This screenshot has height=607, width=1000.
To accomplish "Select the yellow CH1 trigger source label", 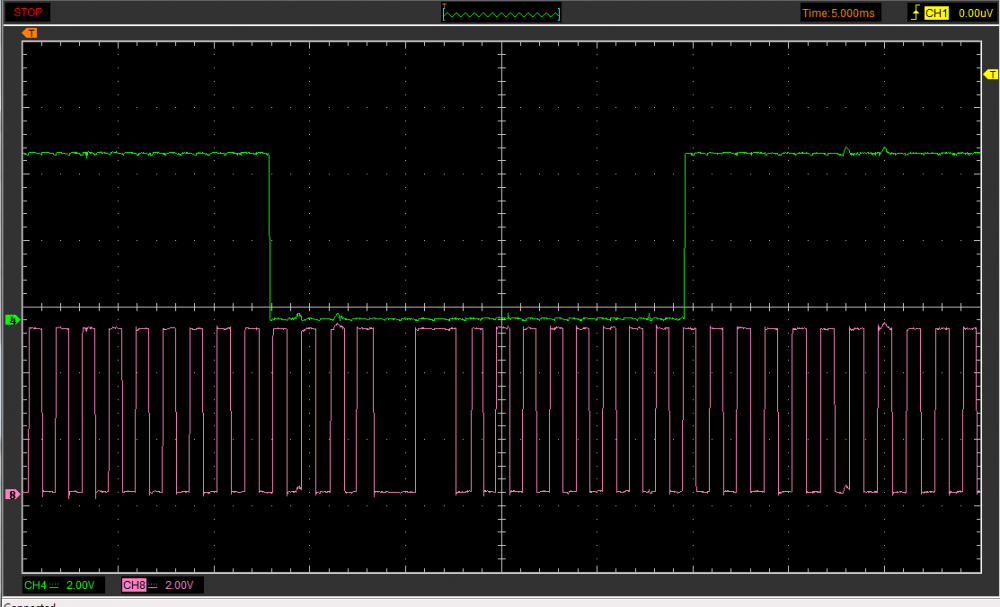I will 936,13.
